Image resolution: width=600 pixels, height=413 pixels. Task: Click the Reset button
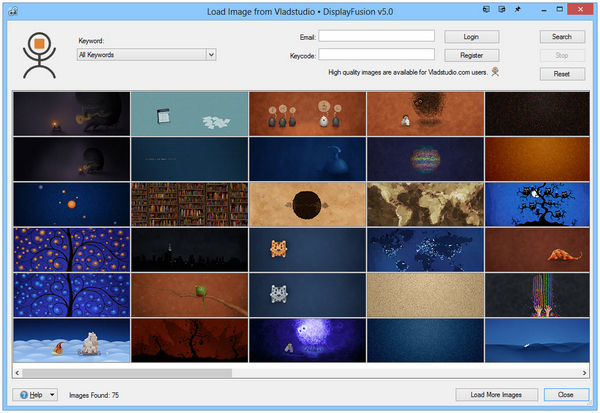coord(562,74)
